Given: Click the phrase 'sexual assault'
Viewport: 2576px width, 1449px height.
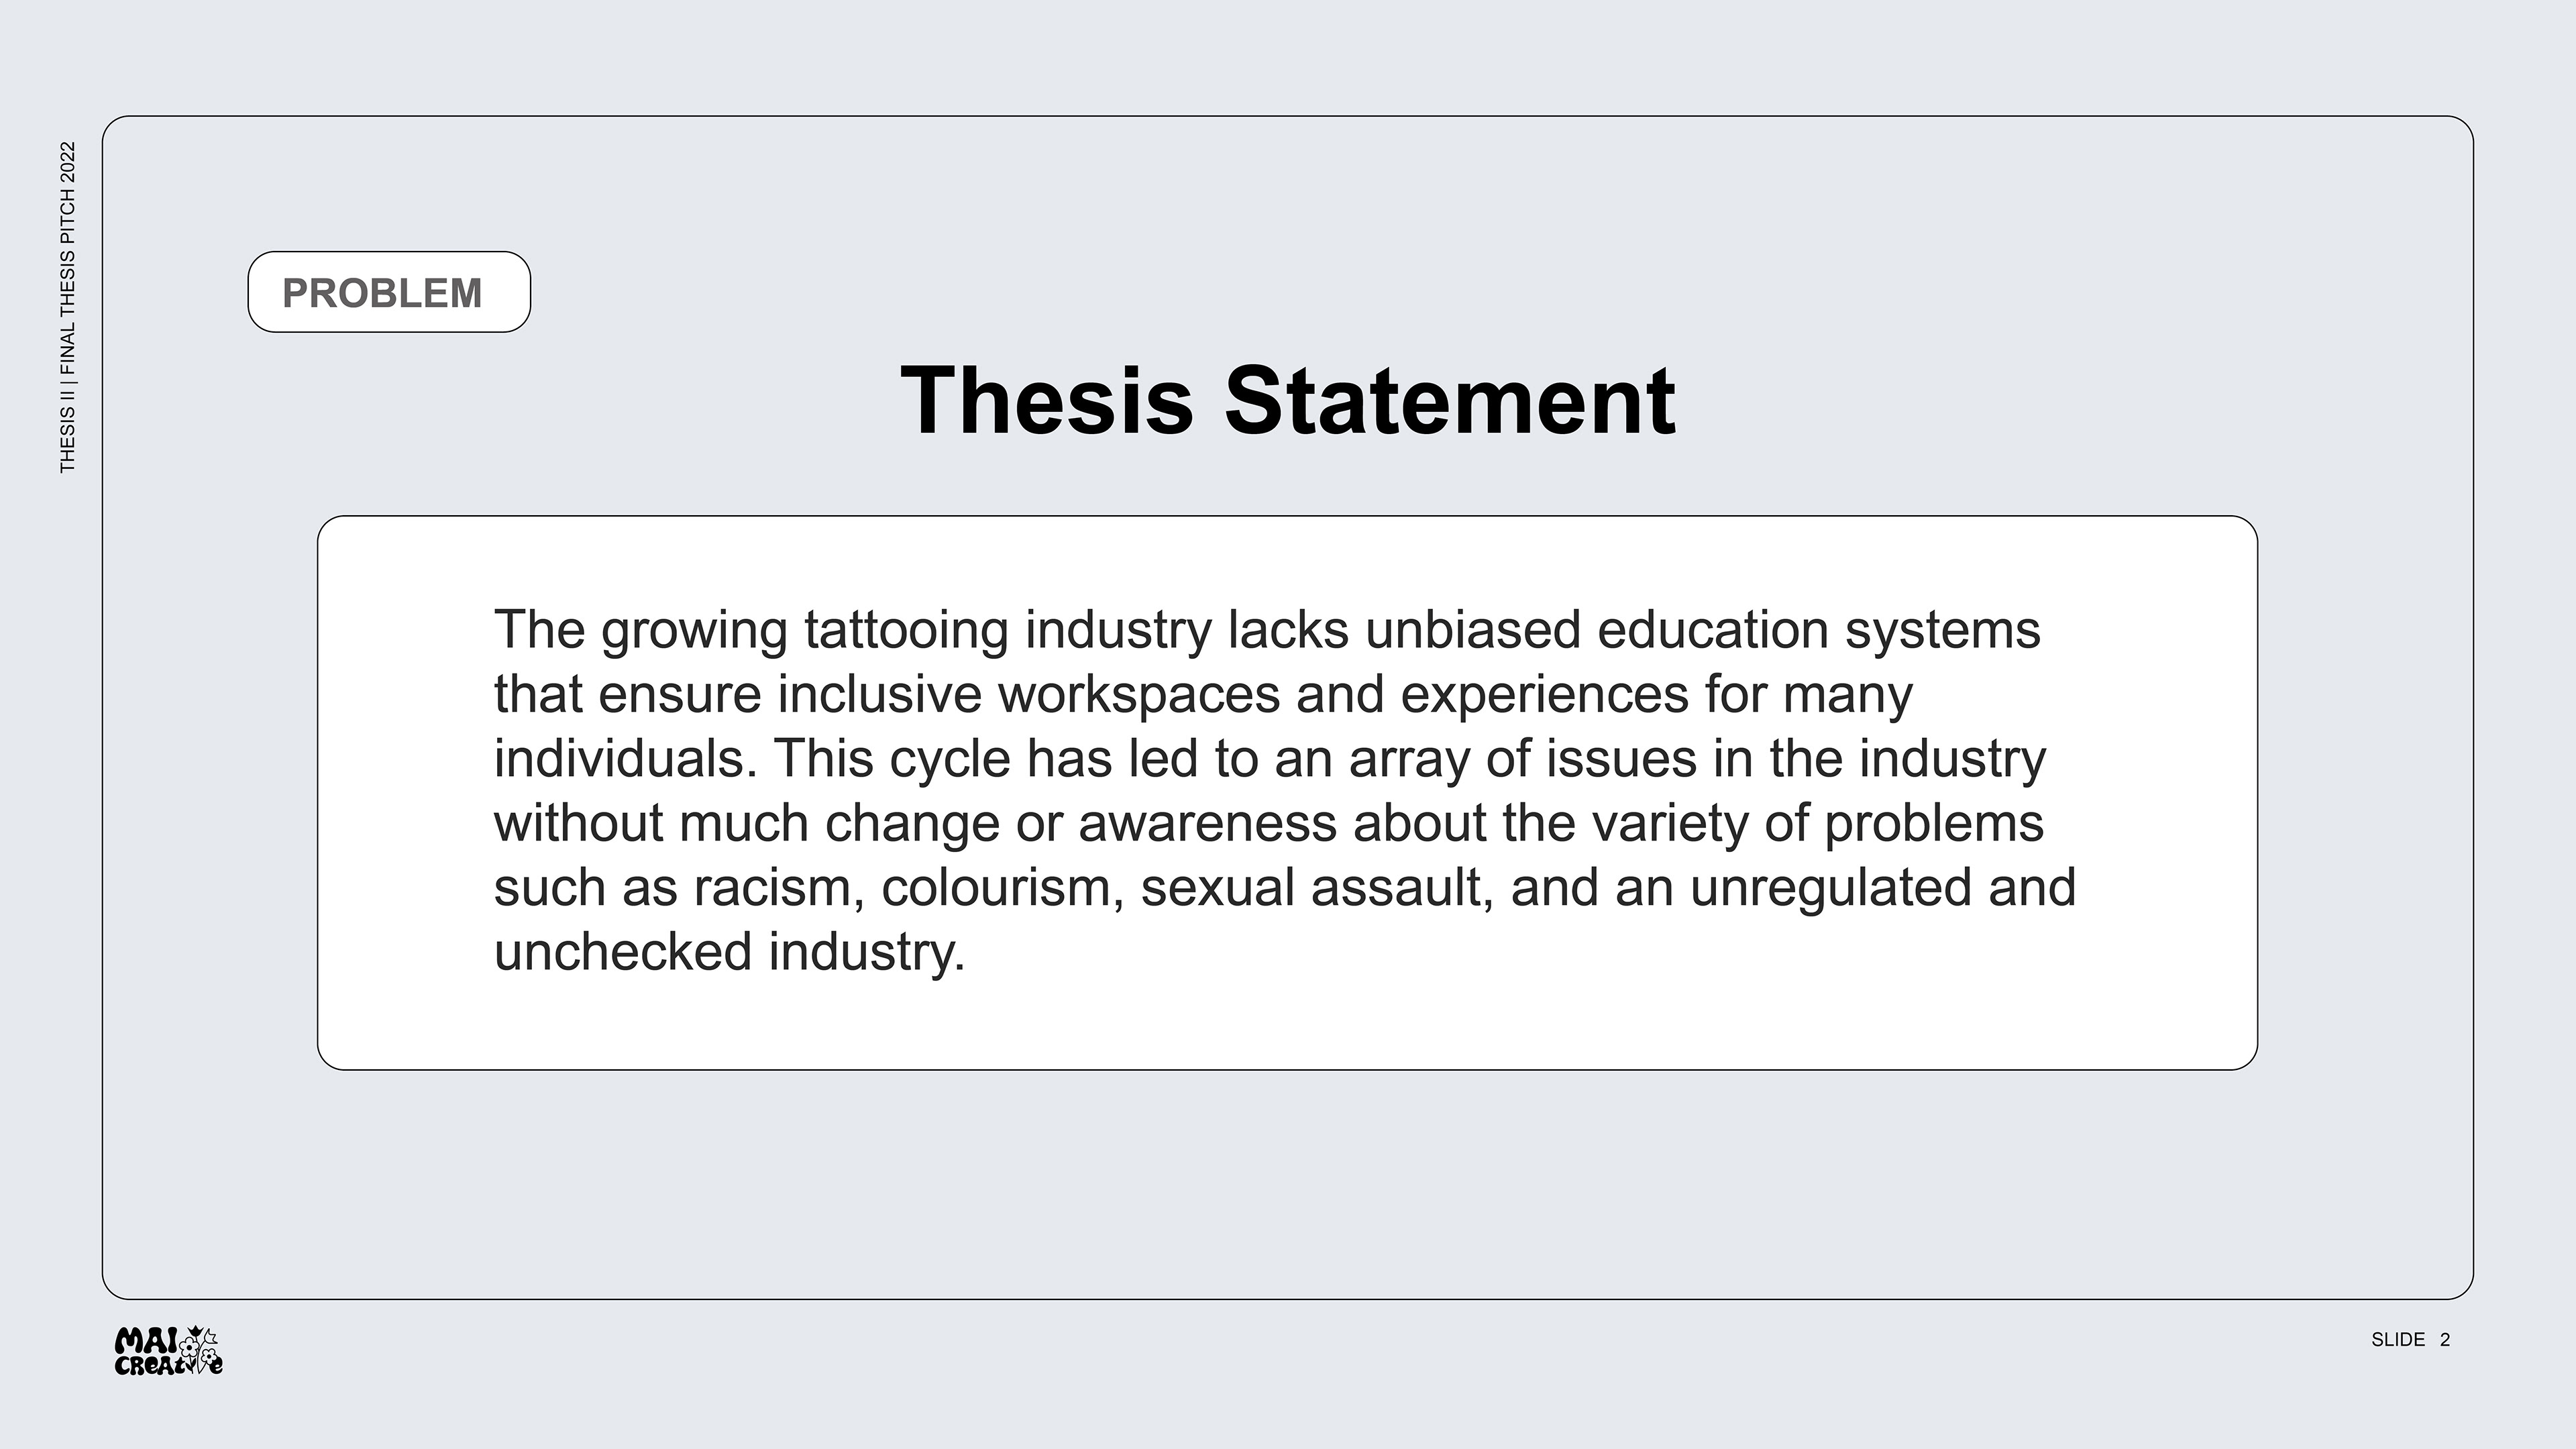Looking at the screenshot, I should tap(1317, 888).
